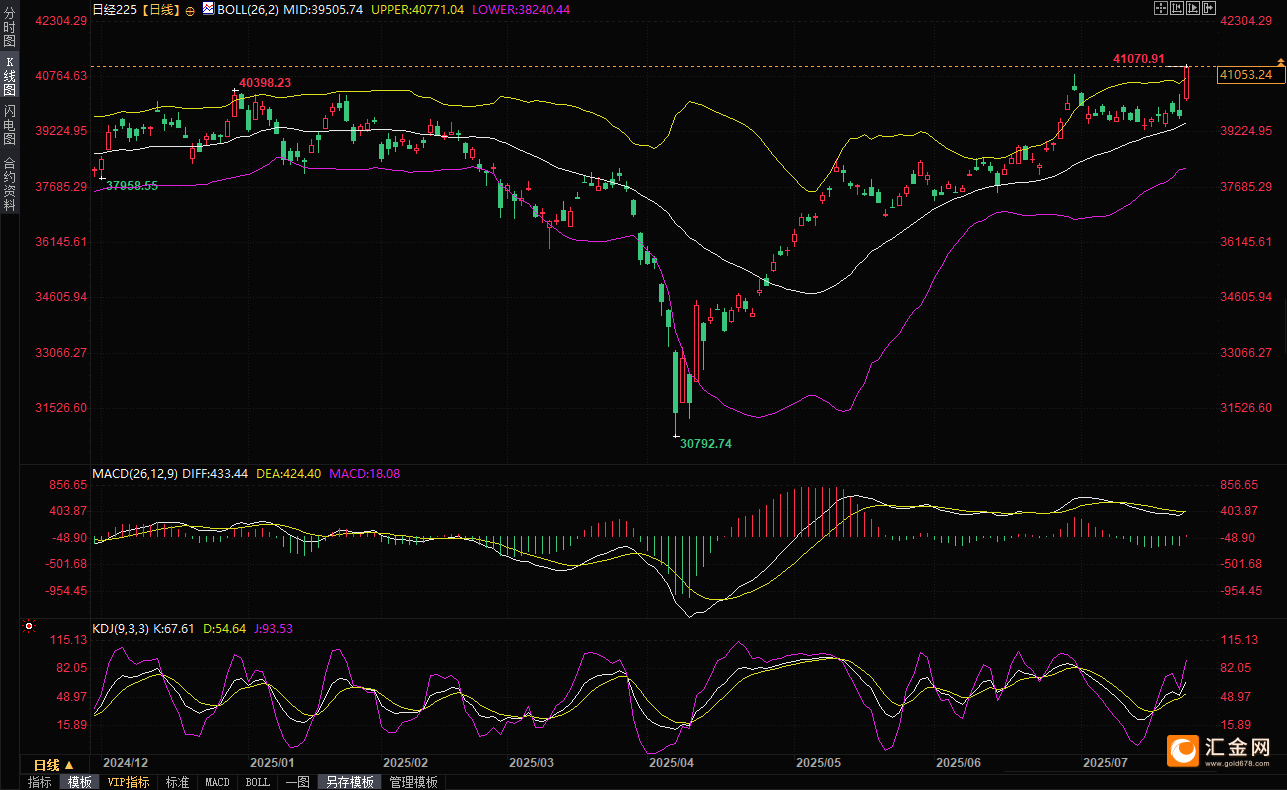The height and width of the screenshot is (790, 1287).
Task: Click the DIFF:433.44 value
Action: (215, 473)
